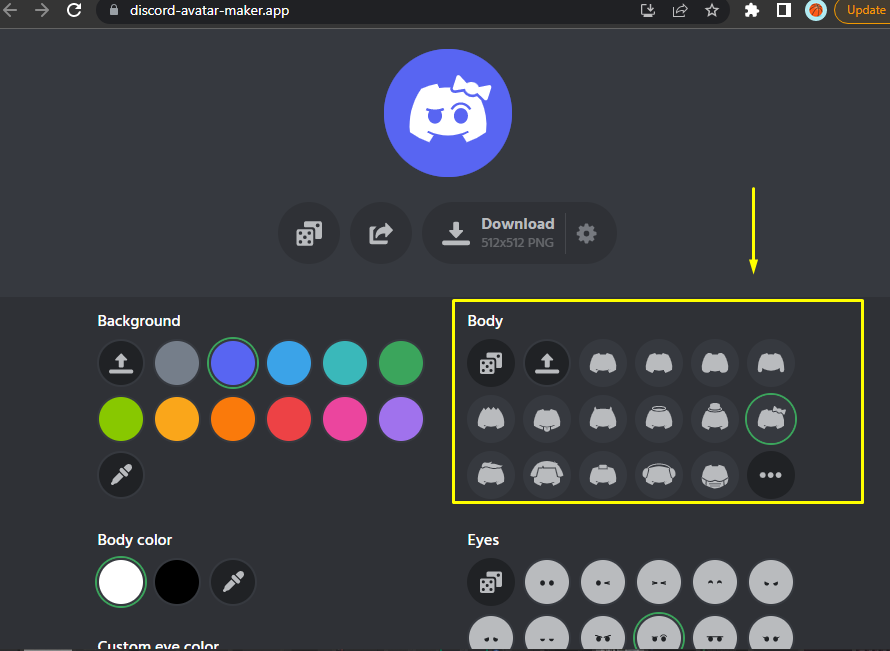Pick the horned body shape
The width and height of the screenshot is (890, 651).
point(603,419)
